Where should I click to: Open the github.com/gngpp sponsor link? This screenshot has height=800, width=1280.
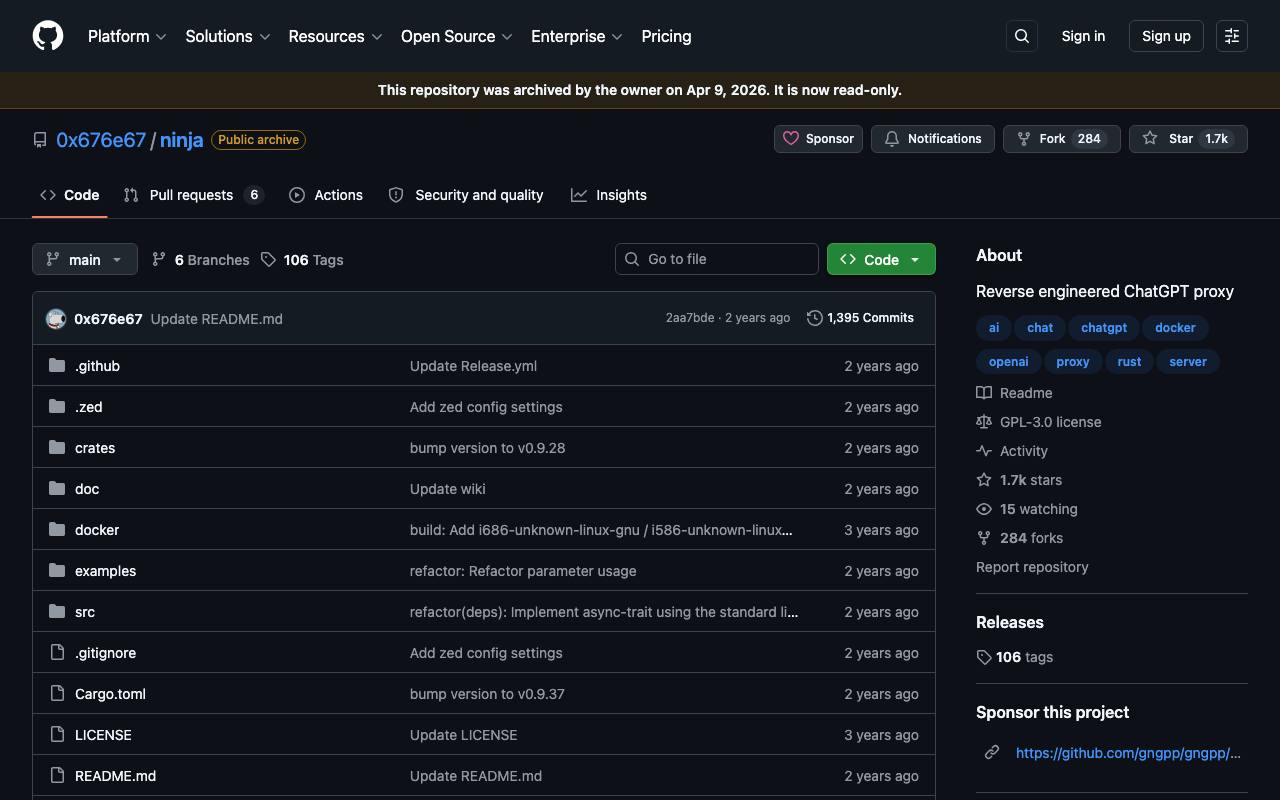(x=1128, y=753)
